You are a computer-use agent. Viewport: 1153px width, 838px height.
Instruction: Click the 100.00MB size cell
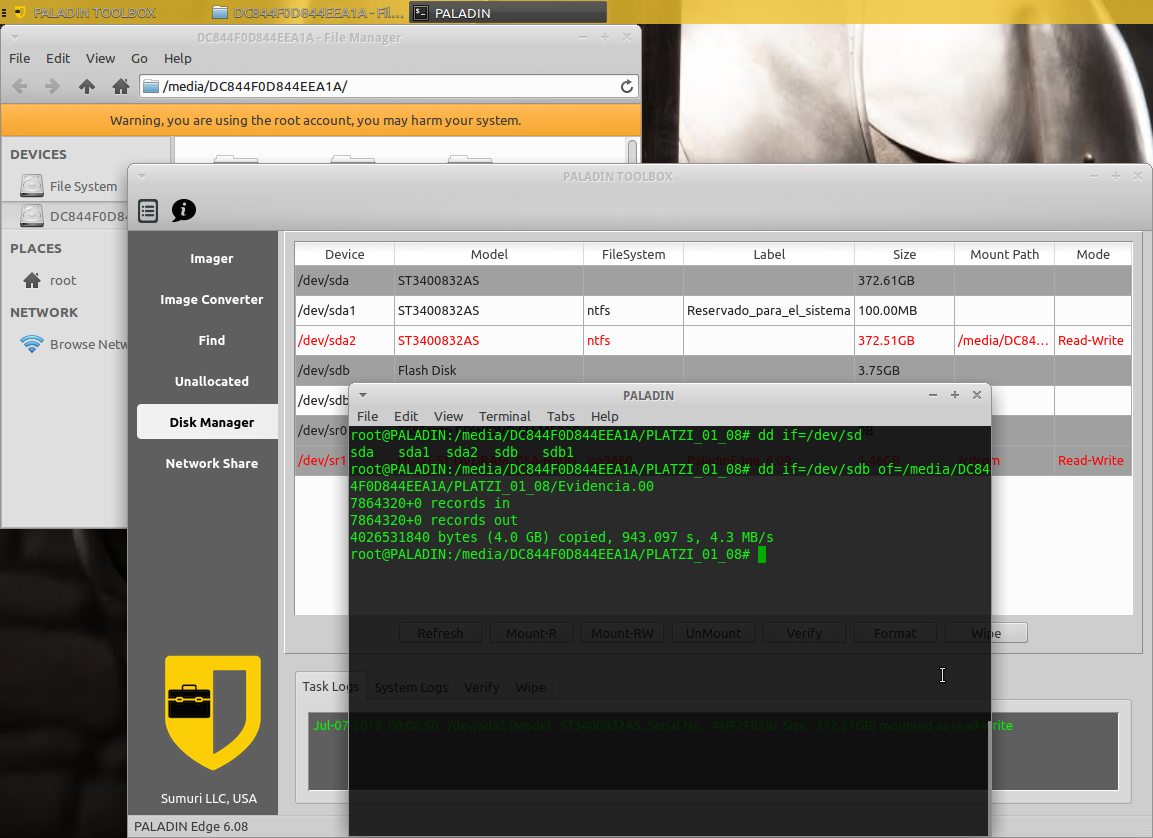coord(904,310)
